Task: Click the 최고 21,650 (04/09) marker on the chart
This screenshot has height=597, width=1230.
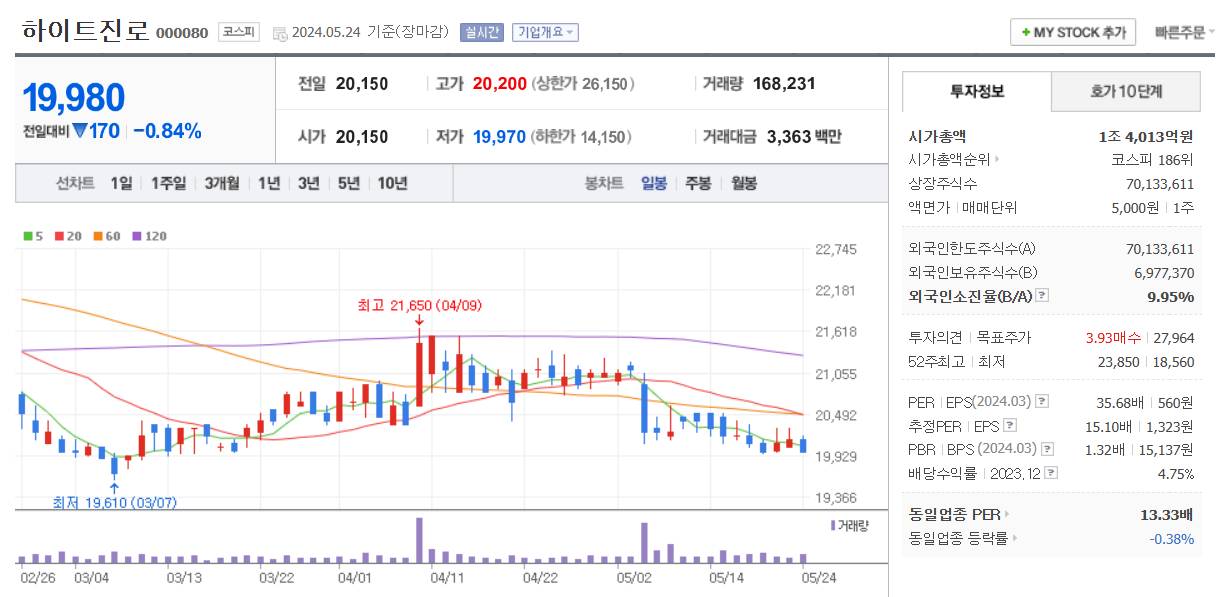Action: click(x=418, y=307)
